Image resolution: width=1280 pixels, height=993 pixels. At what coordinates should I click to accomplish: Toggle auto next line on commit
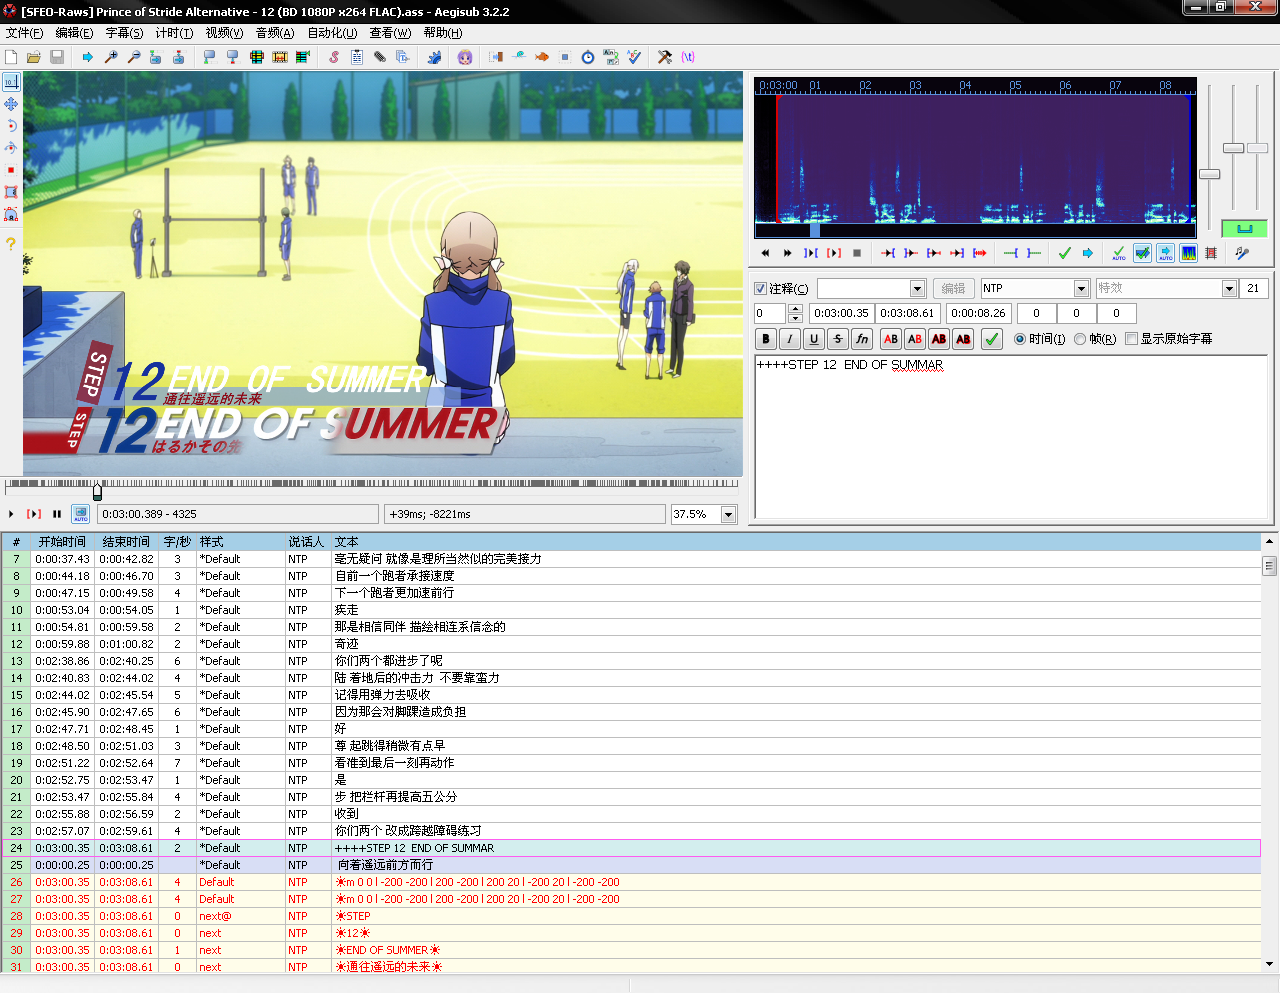(1143, 253)
